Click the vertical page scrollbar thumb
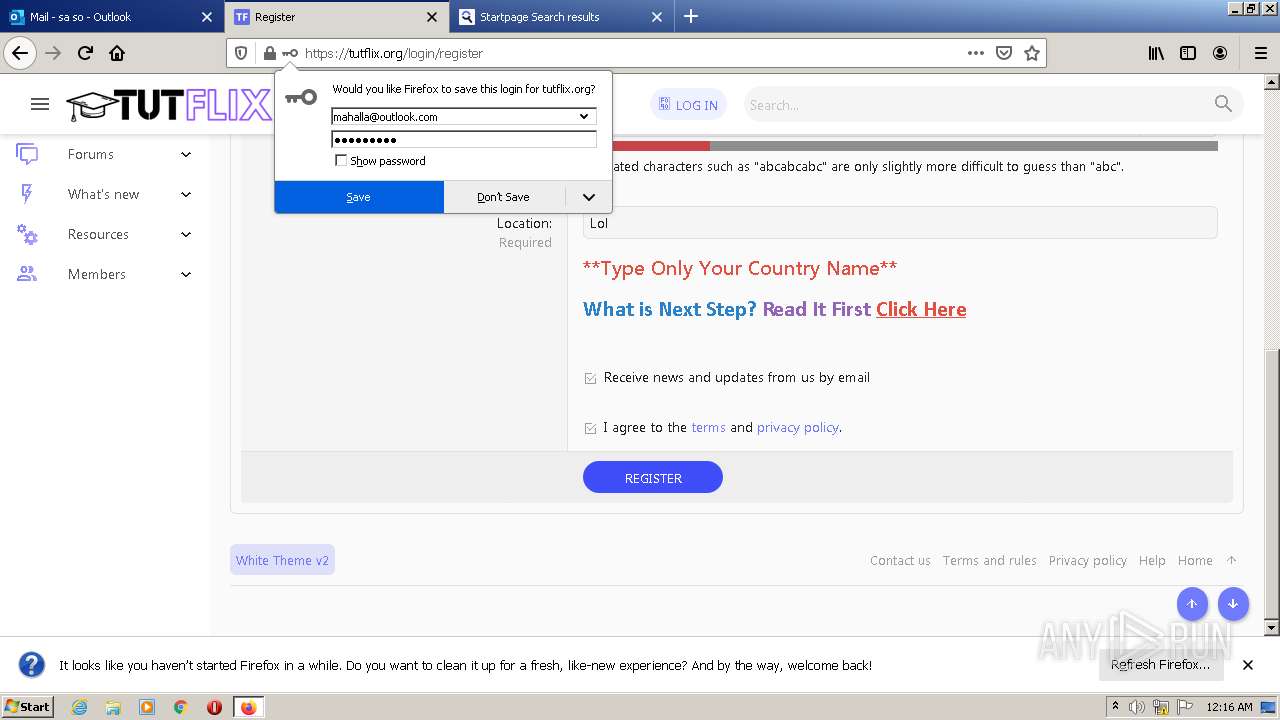Image resolution: width=1280 pixels, height=720 pixels. click(1271, 483)
